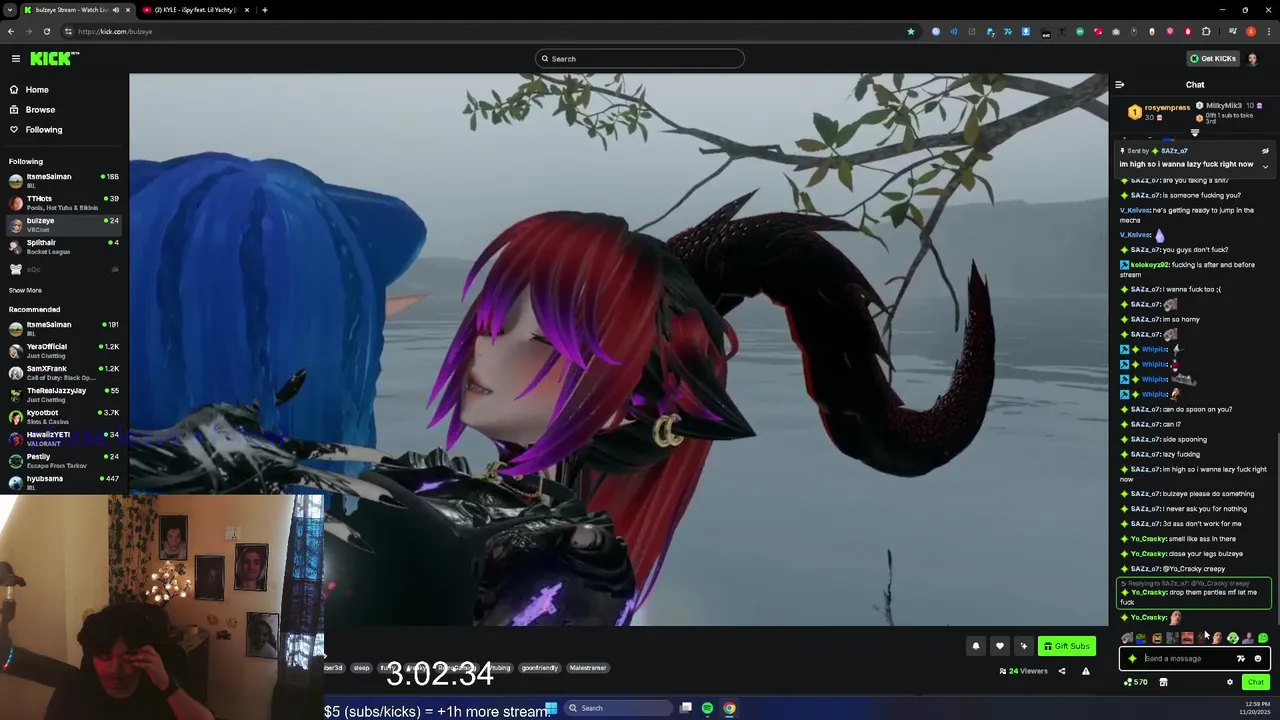Screen dimensions: 1280x720
Task: Go to Home in sidebar
Action: click(x=37, y=90)
